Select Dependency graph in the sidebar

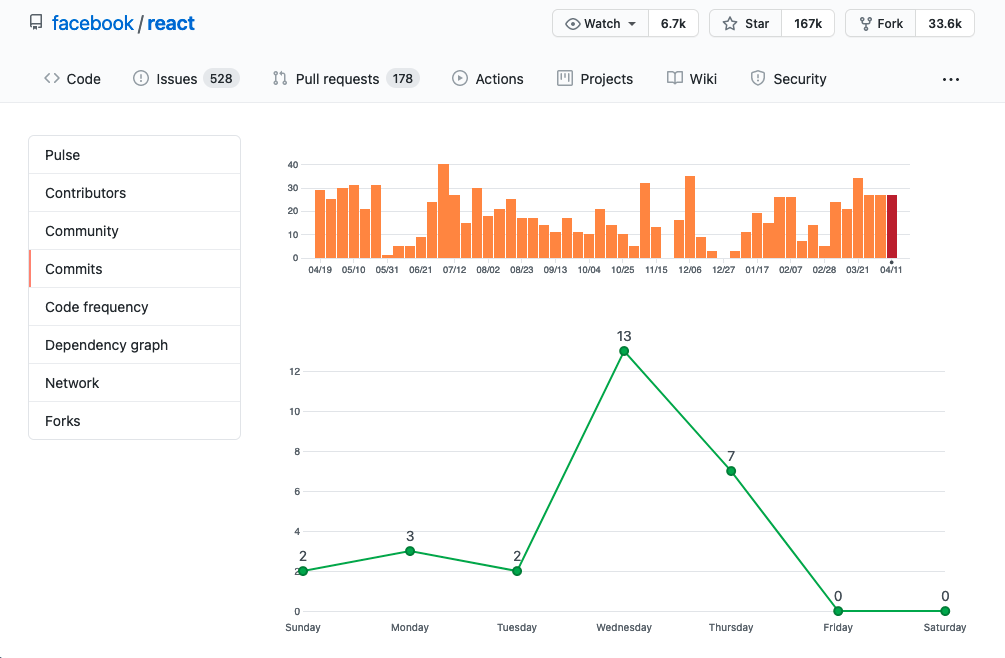[x=135, y=345]
